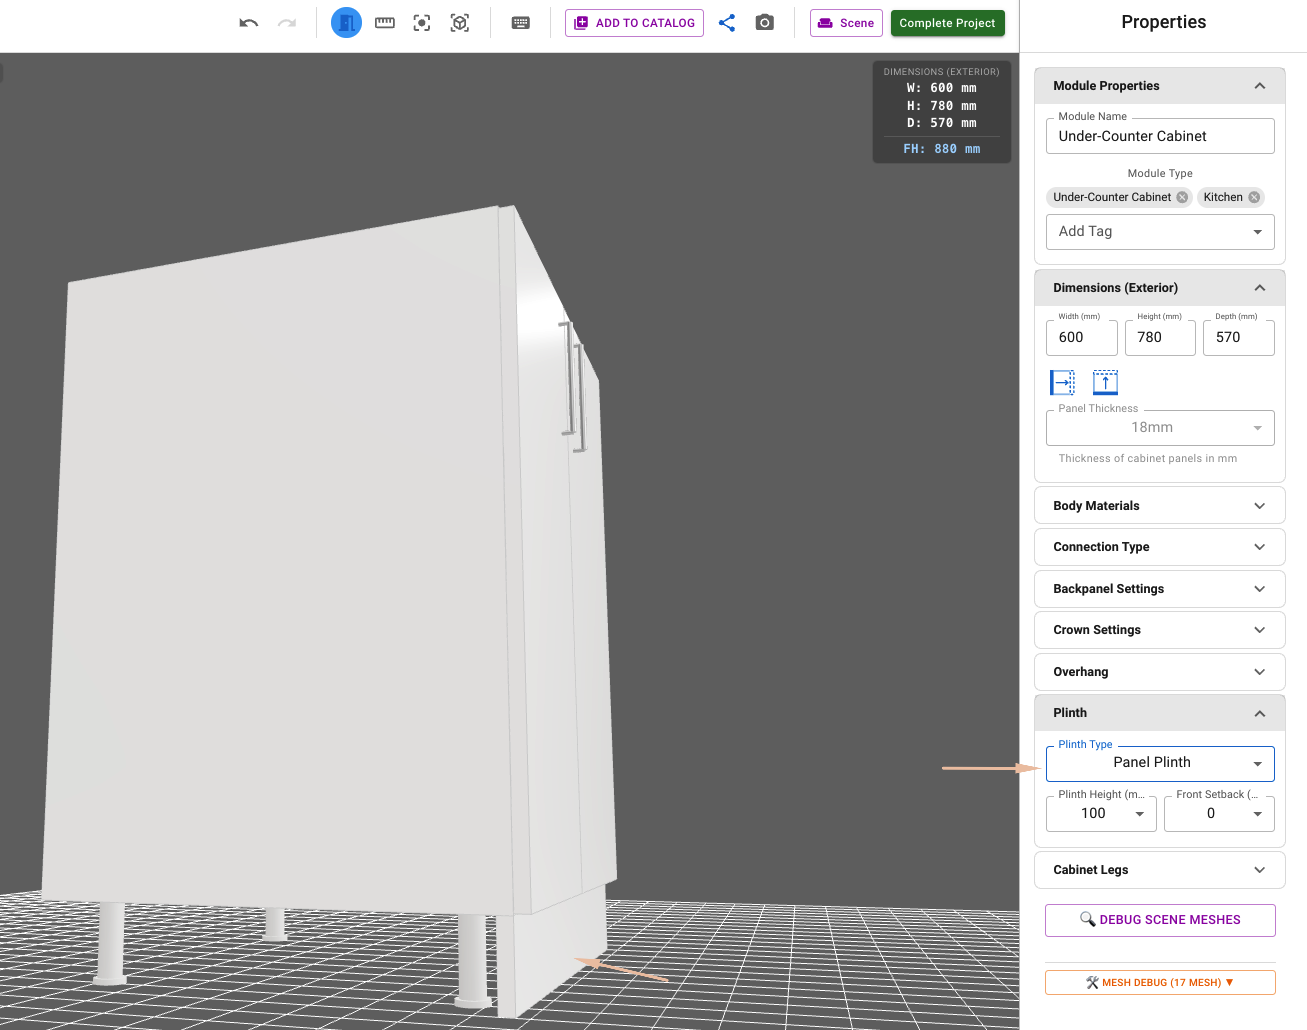The height and width of the screenshot is (1030, 1307).
Task: Click the 3D cube fit-view icon
Action: [x=460, y=23]
